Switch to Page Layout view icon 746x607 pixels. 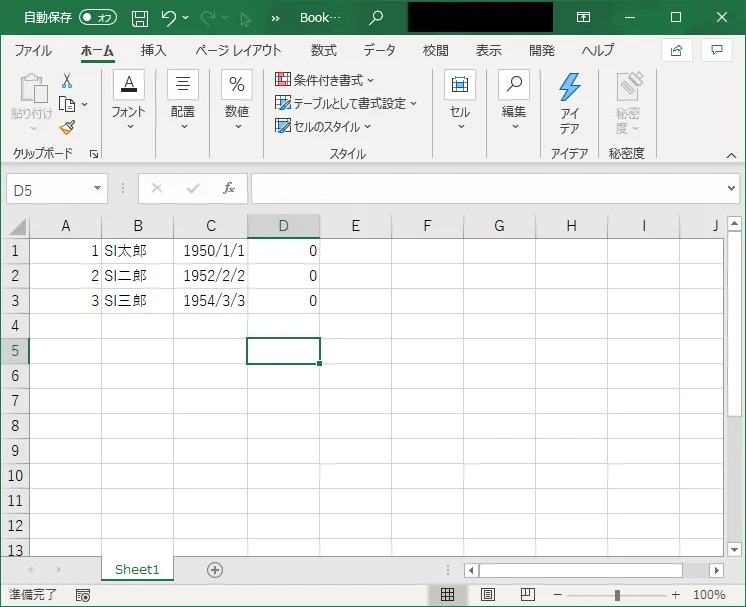[488, 595]
